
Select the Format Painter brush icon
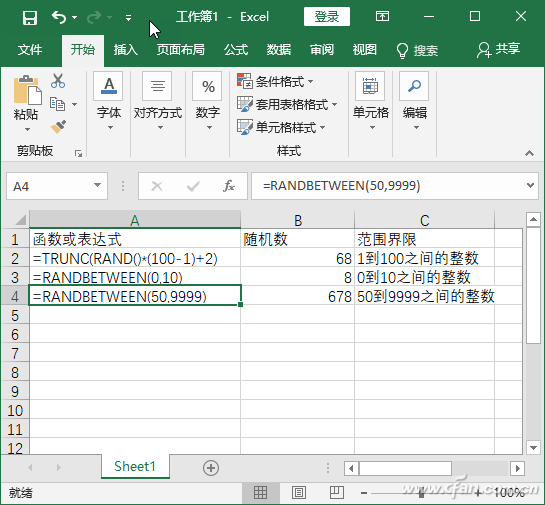[58, 127]
